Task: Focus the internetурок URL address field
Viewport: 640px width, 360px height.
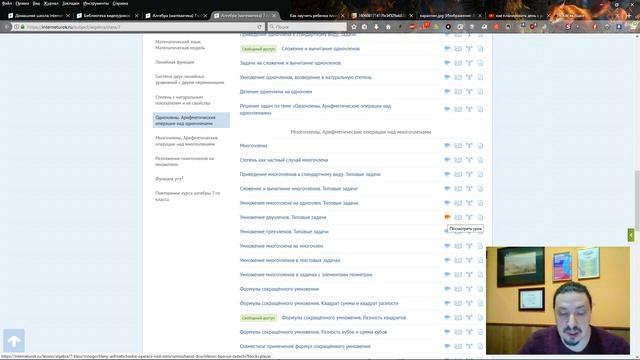Action: coord(139,27)
